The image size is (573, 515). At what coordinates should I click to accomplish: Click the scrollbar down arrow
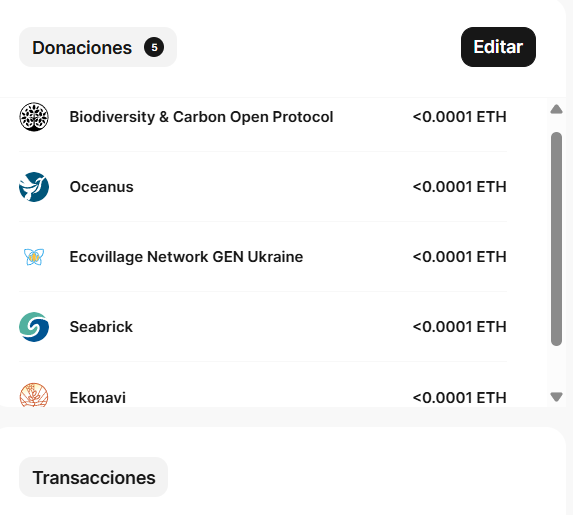[556, 397]
